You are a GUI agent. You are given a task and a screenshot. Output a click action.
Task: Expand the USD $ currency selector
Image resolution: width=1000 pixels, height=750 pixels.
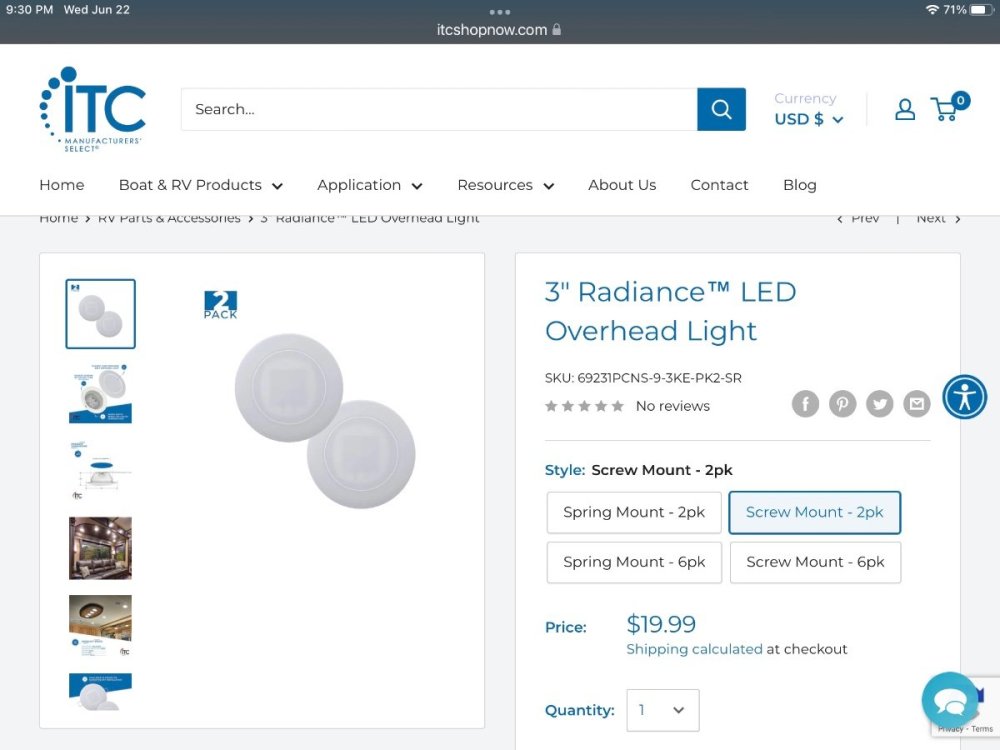808,119
